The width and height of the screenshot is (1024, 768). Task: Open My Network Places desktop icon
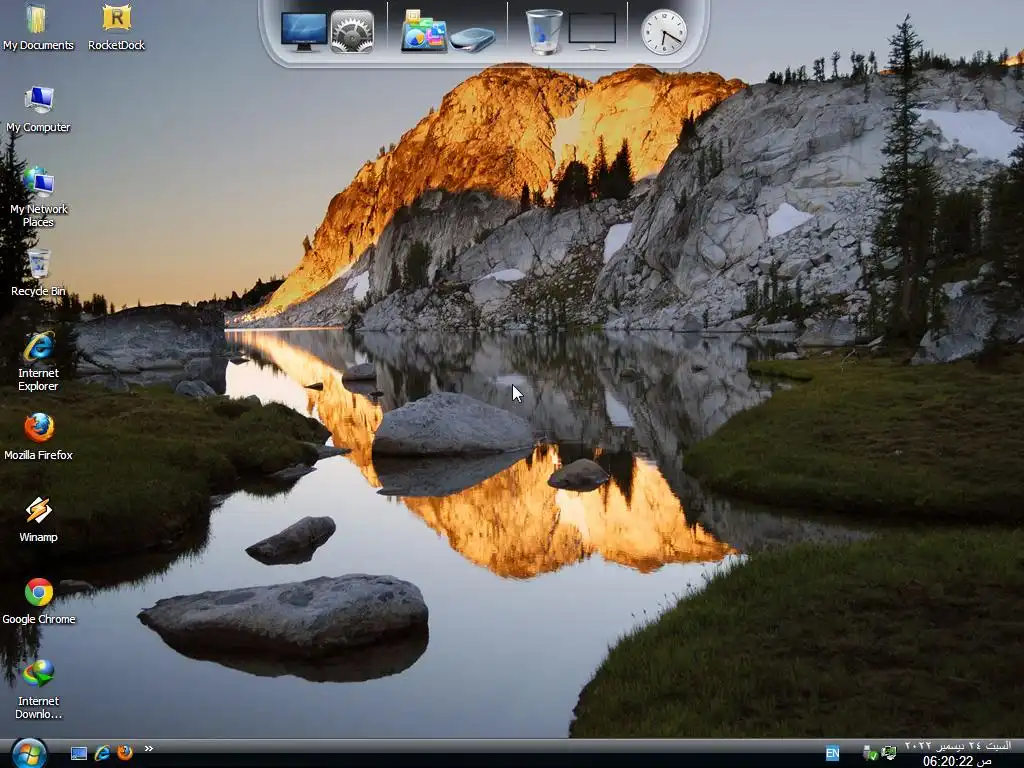38,197
